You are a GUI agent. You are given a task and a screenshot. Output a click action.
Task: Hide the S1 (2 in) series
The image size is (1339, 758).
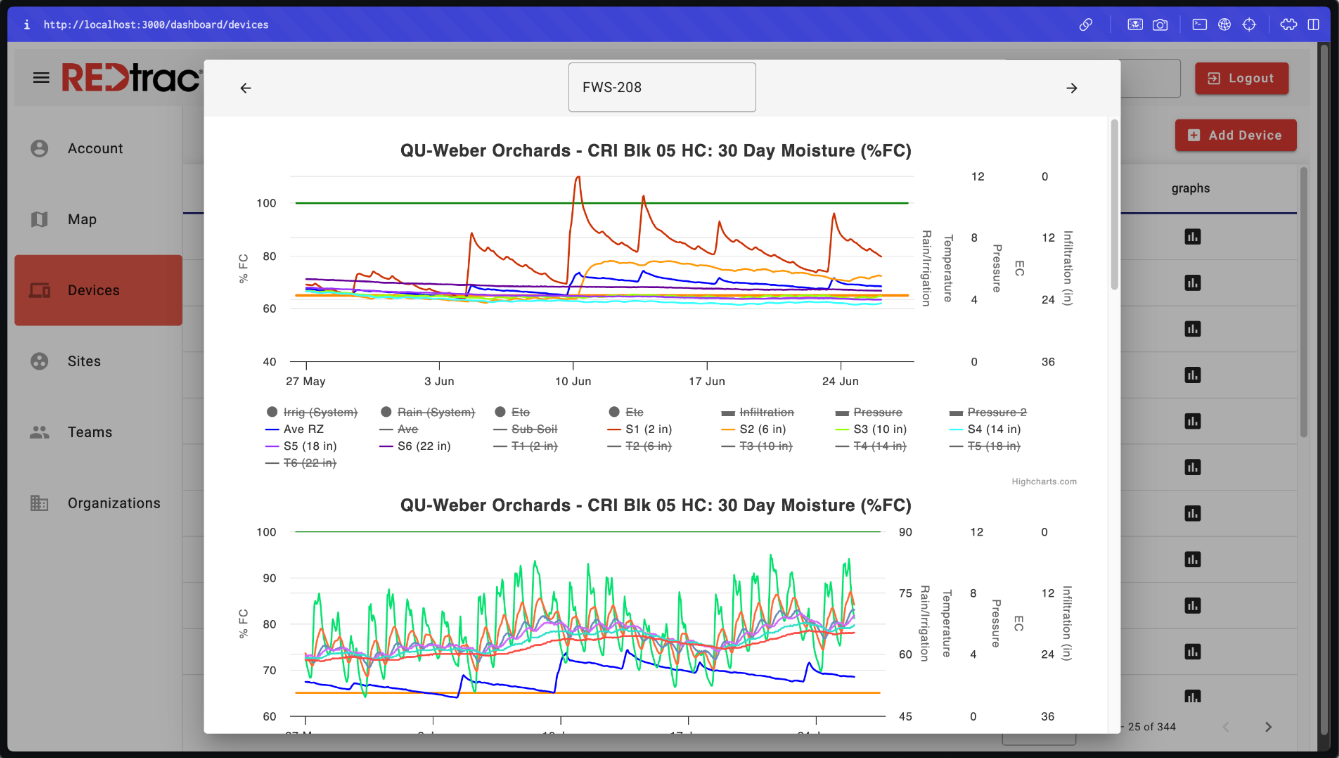pyautogui.click(x=640, y=429)
